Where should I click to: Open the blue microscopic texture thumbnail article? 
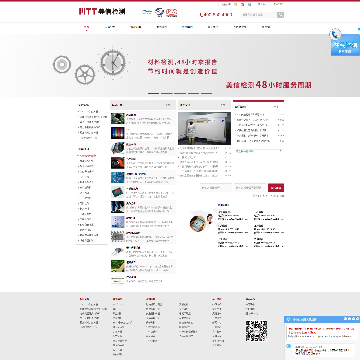tap(118, 177)
